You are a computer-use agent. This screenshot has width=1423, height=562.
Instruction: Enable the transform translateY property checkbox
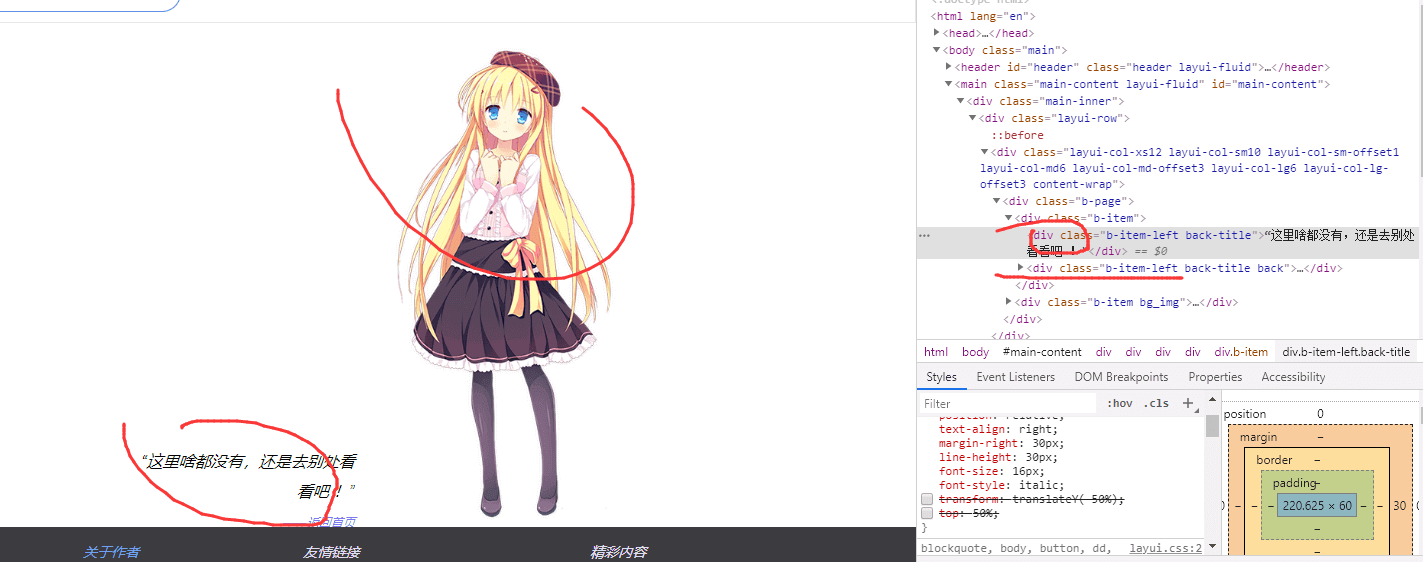pos(927,499)
